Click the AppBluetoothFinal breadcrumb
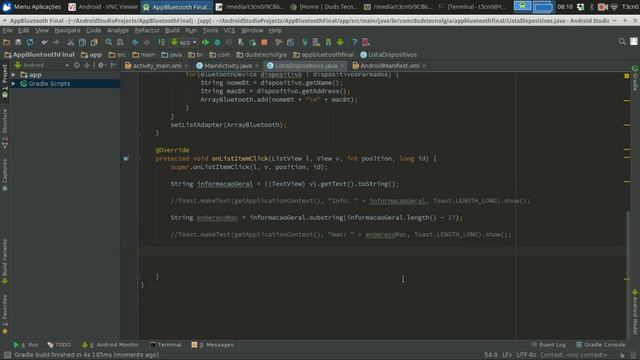 coord(40,54)
